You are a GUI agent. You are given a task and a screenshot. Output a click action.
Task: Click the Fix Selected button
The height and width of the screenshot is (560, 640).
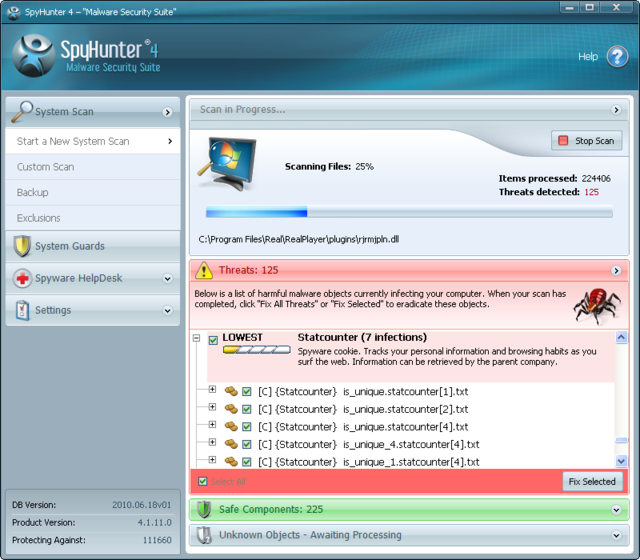pos(592,482)
